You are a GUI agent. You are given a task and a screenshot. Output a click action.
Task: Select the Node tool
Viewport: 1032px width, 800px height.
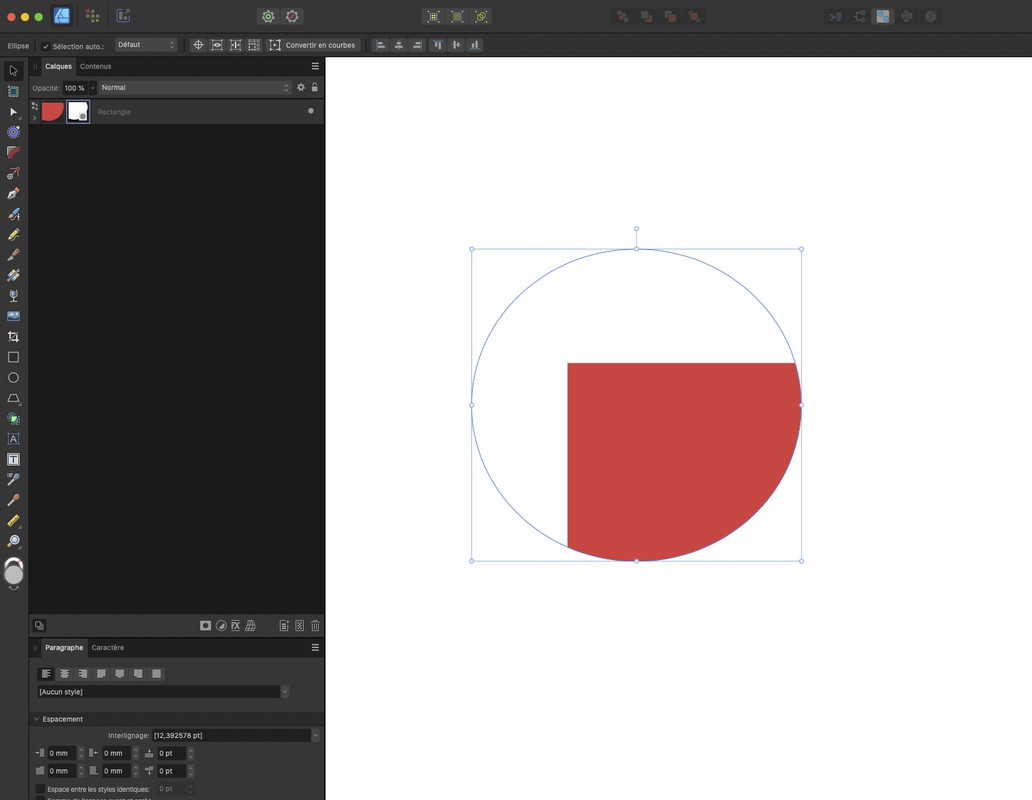click(13, 112)
